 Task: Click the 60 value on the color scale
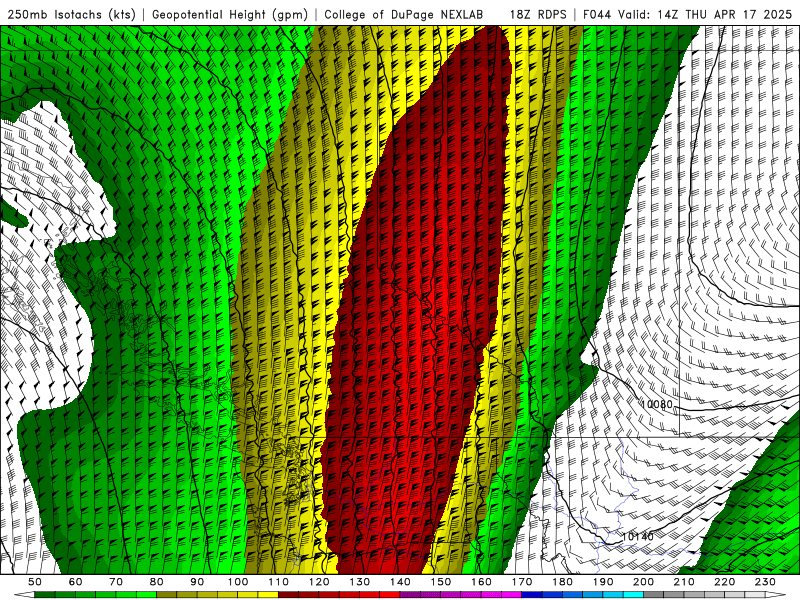(x=75, y=582)
